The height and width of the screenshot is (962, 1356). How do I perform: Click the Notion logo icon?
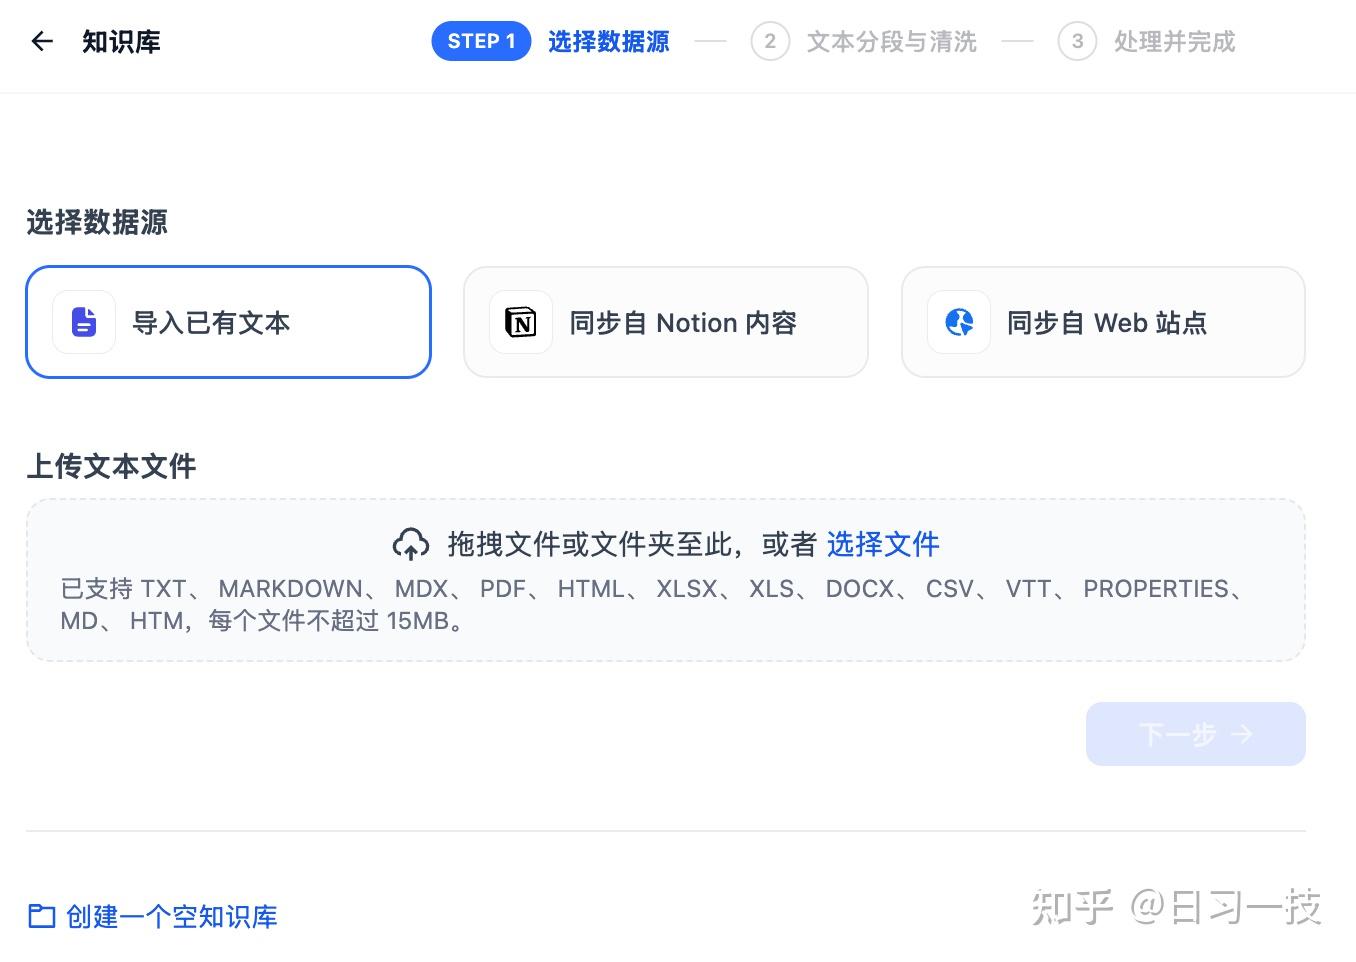(x=520, y=322)
